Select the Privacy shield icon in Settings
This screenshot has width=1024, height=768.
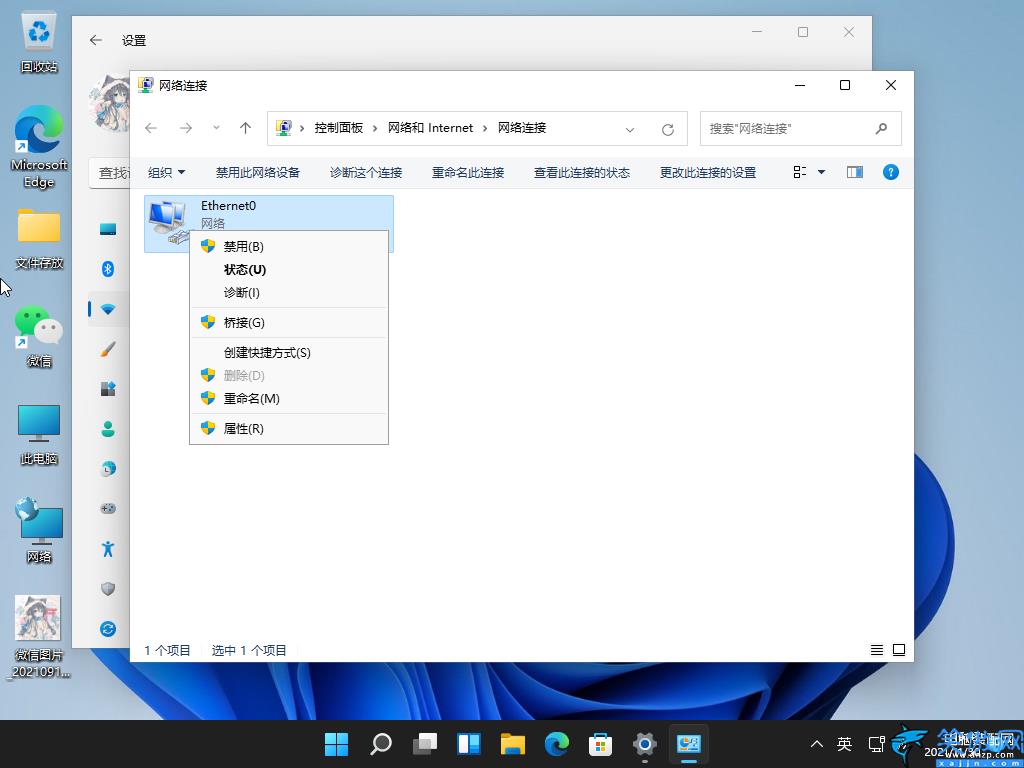click(108, 588)
